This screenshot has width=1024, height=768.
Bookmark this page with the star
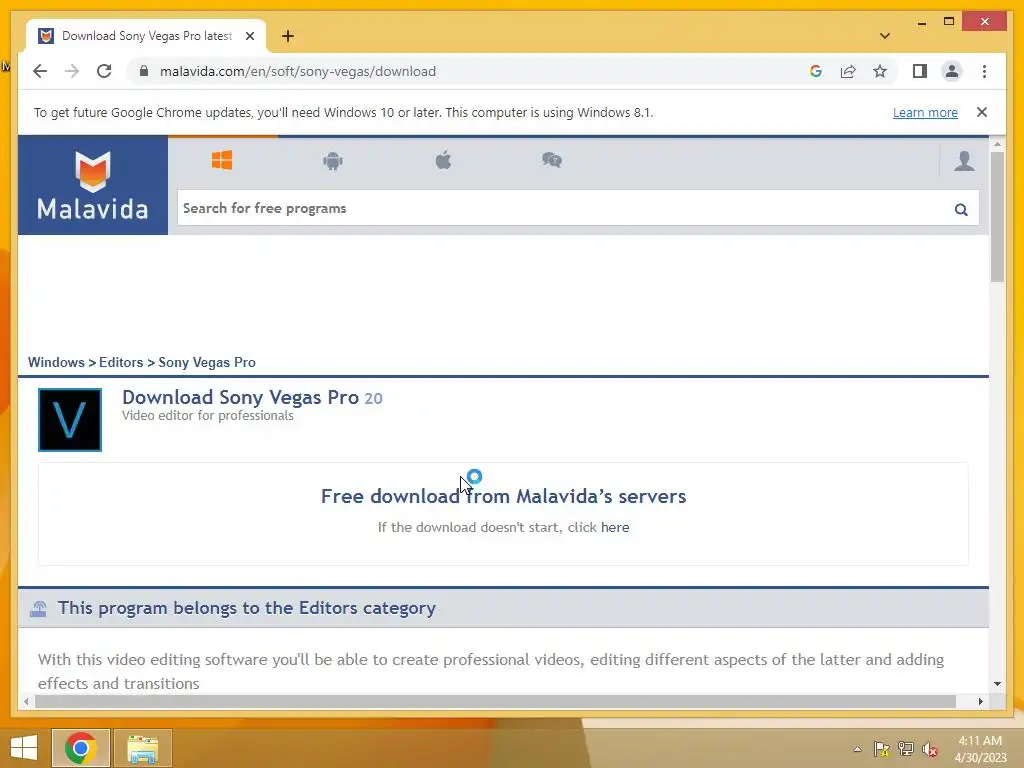pos(880,71)
